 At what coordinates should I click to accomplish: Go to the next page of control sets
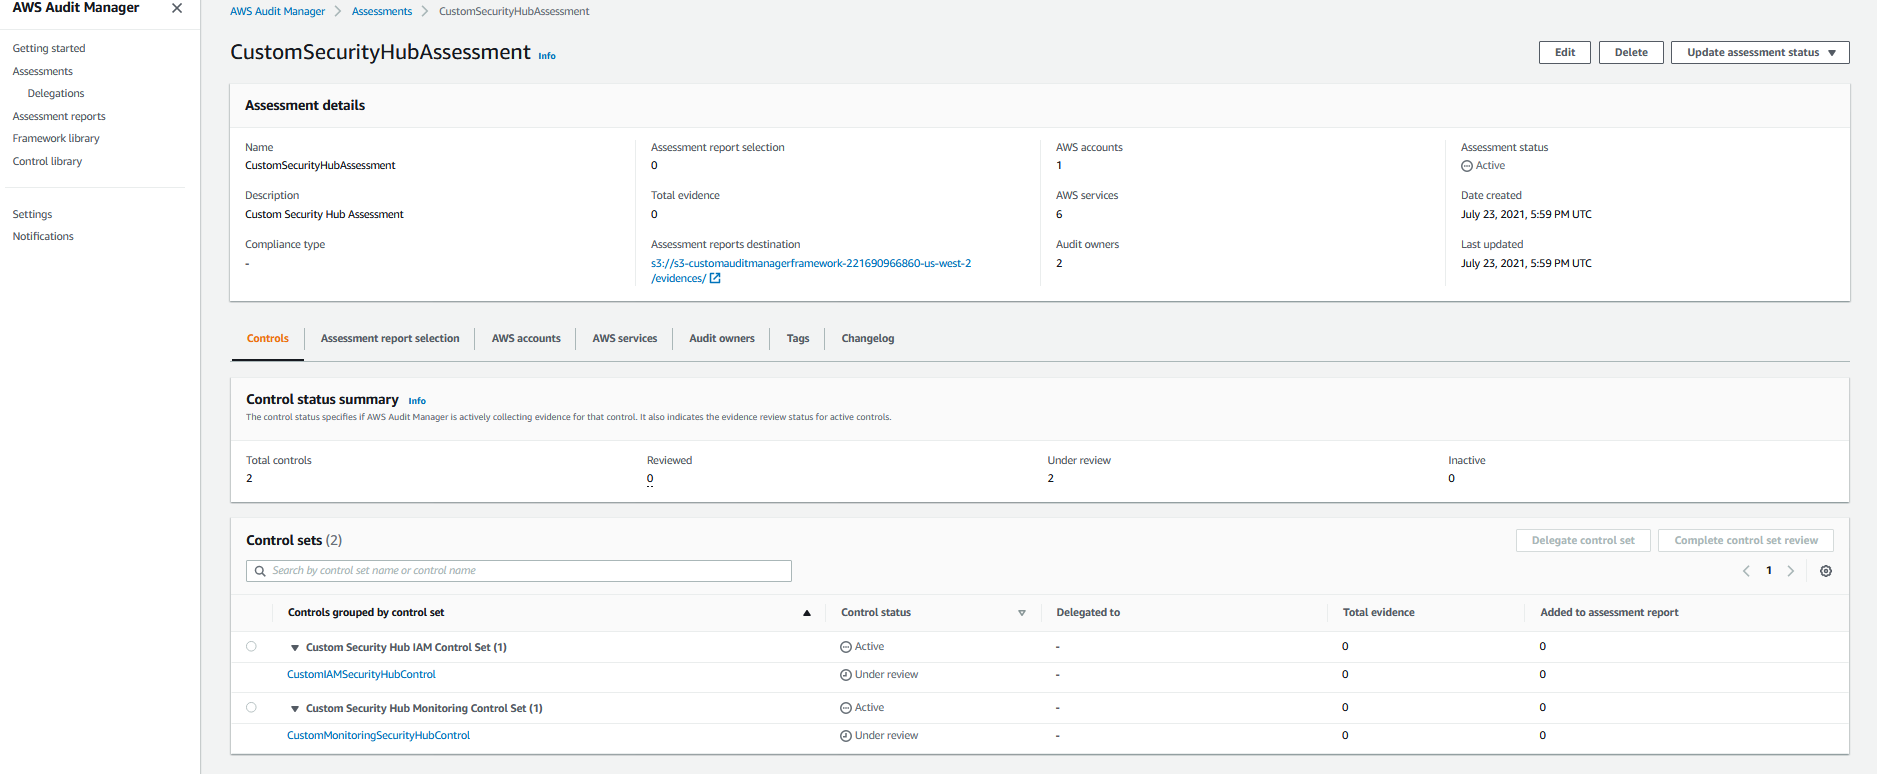pos(1791,571)
